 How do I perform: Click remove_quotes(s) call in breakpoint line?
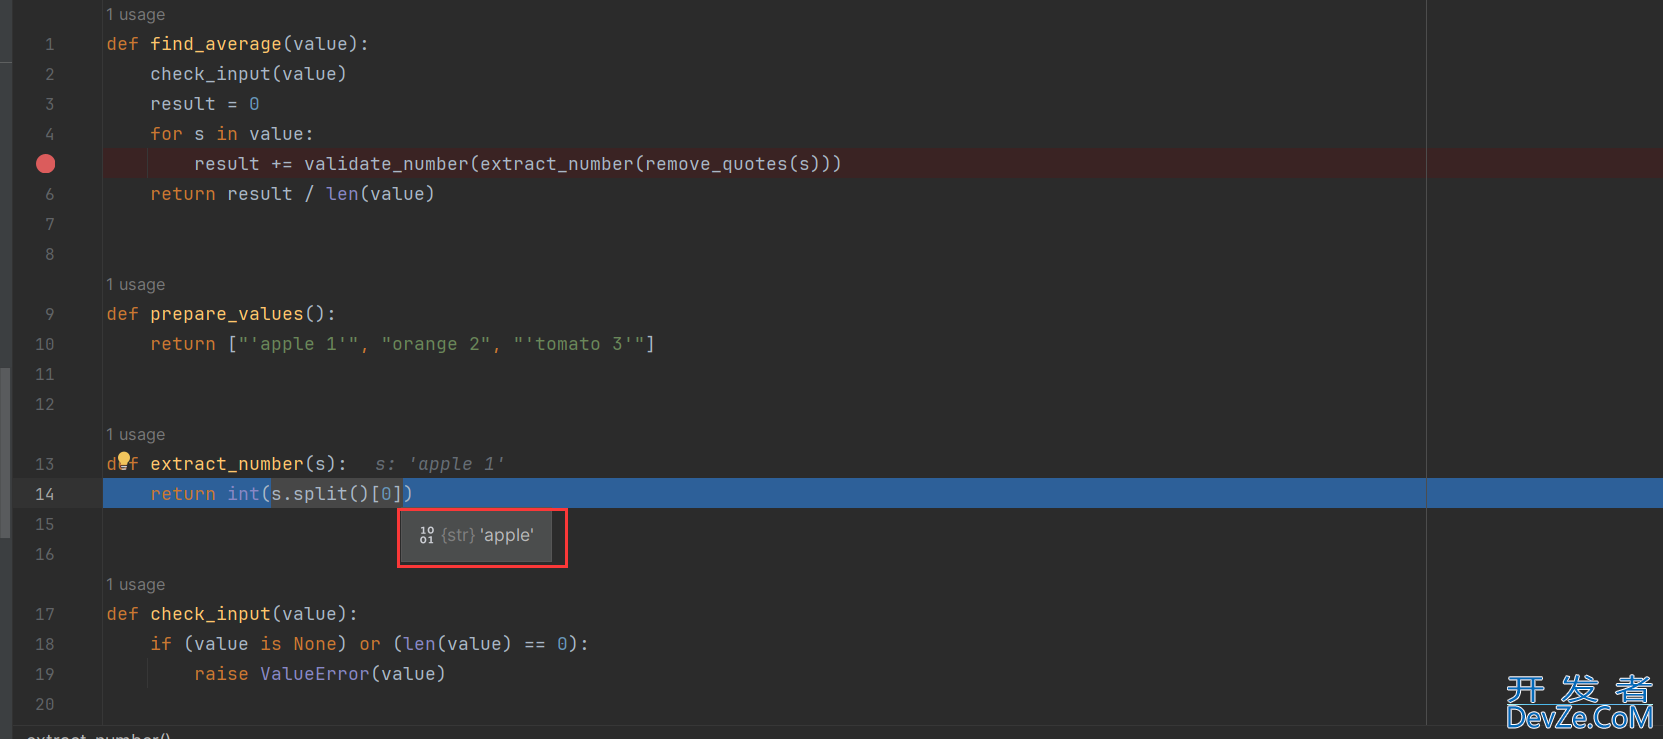coord(733,164)
